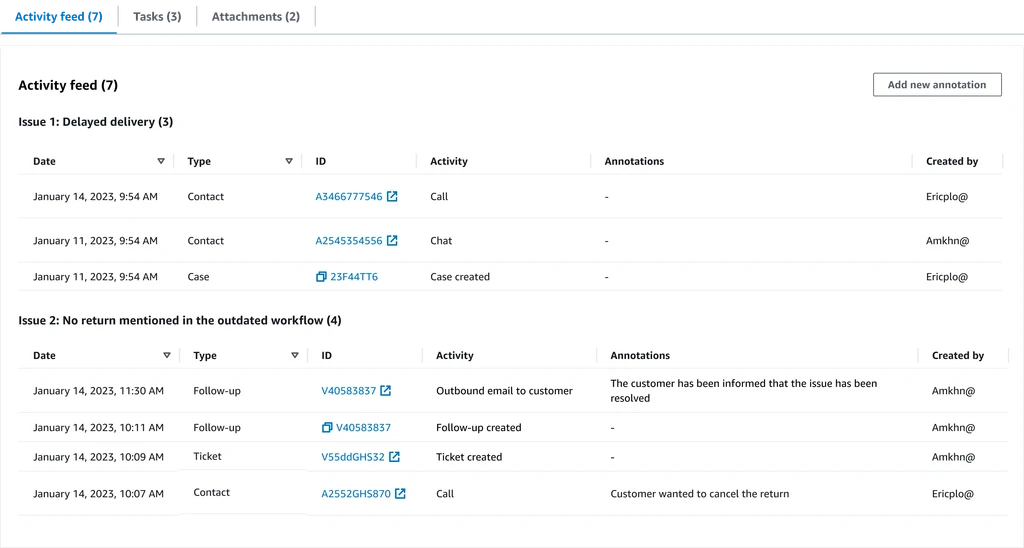Open ticket ID link V55ddGHS32
This screenshot has width=1024, height=548.
[352, 457]
